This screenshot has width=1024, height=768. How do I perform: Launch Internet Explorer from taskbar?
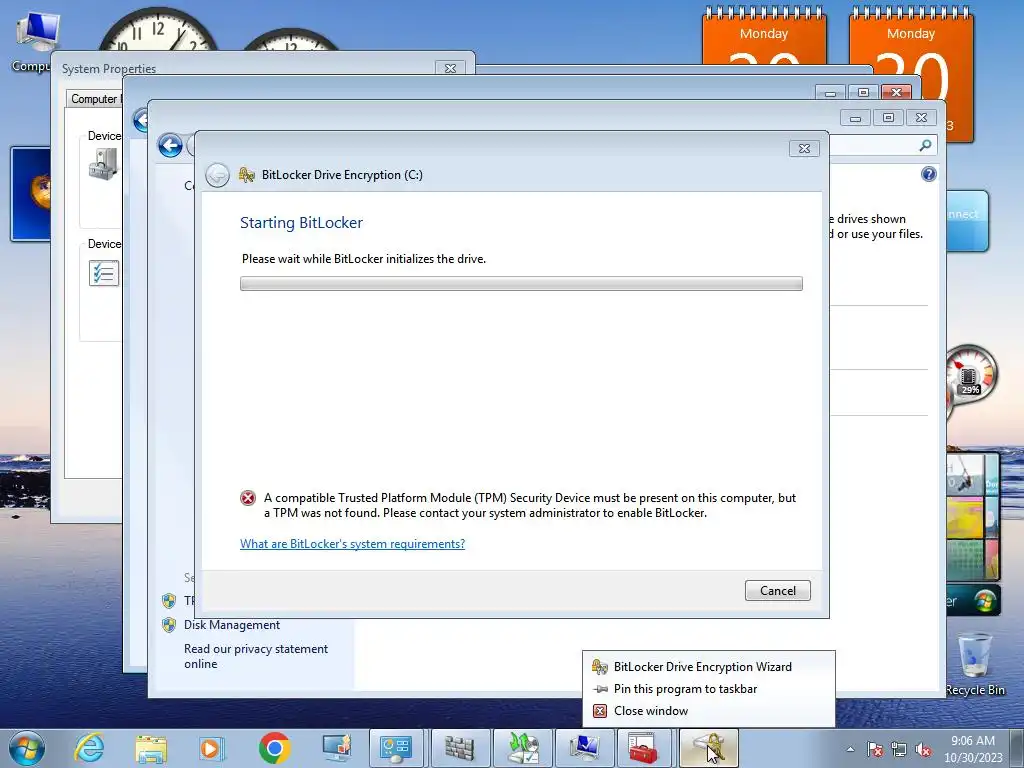89,748
